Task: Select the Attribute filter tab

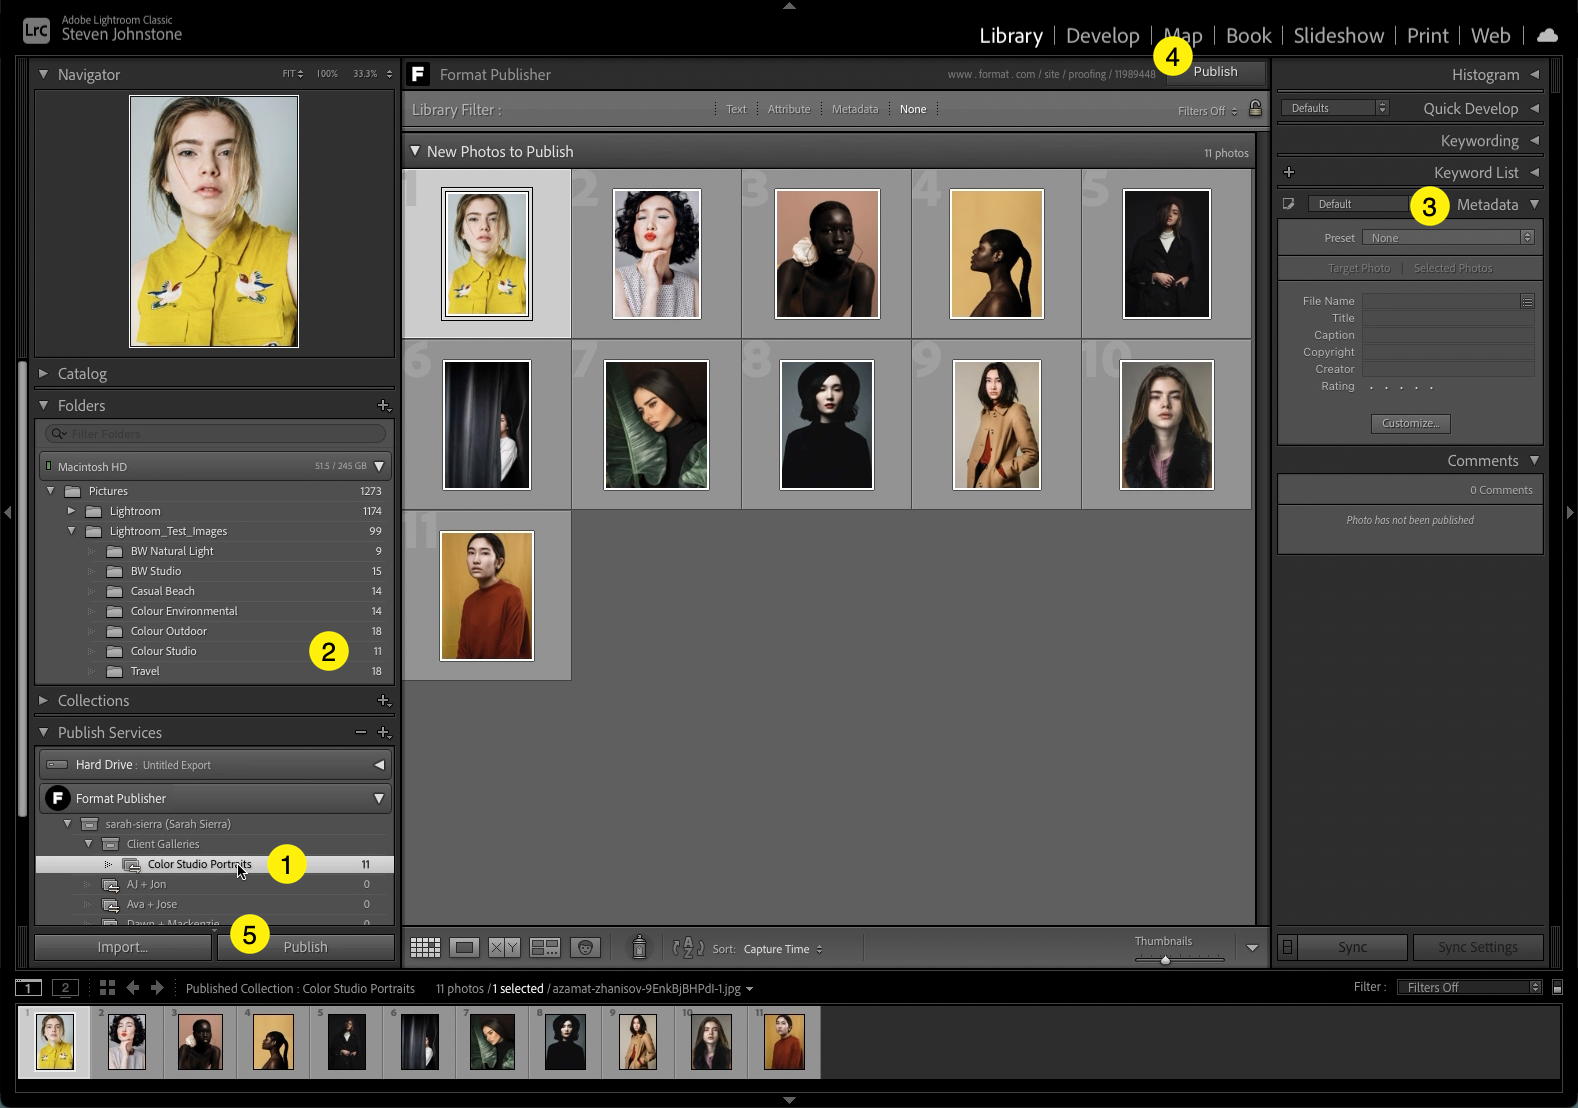Action: (788, 109)
